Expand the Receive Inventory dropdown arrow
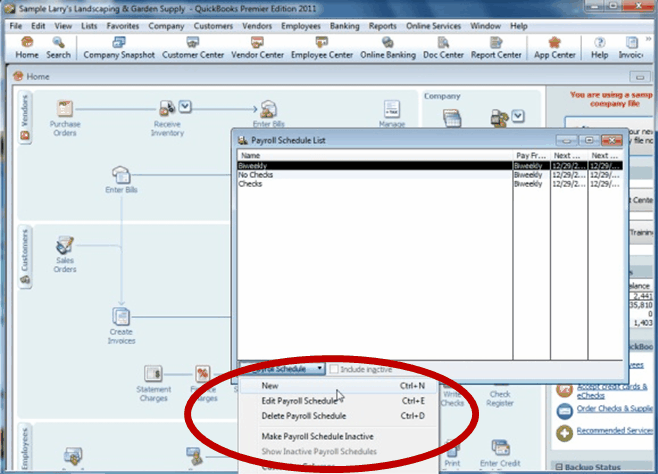The image size is (658, 474). coord(185,107)
